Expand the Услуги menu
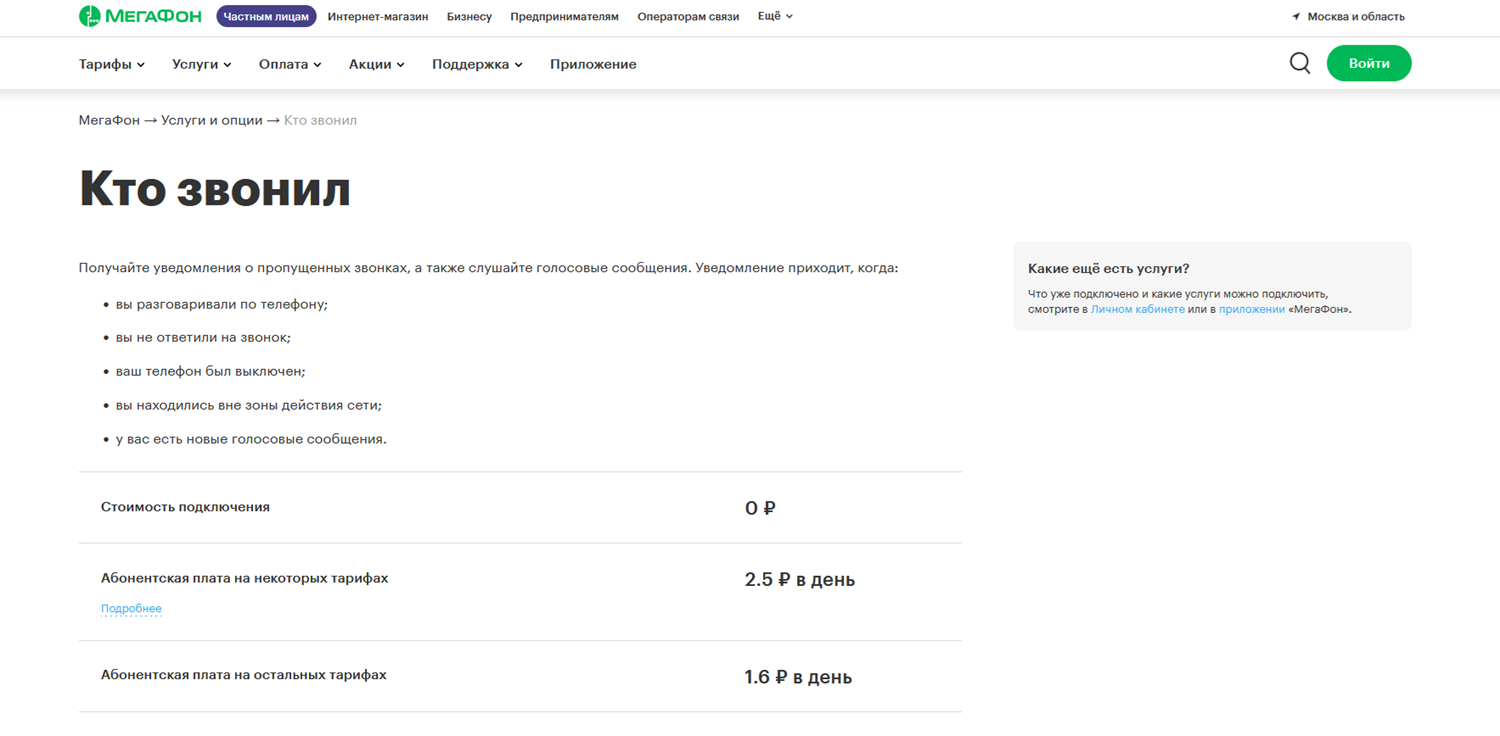 (202, 64)
